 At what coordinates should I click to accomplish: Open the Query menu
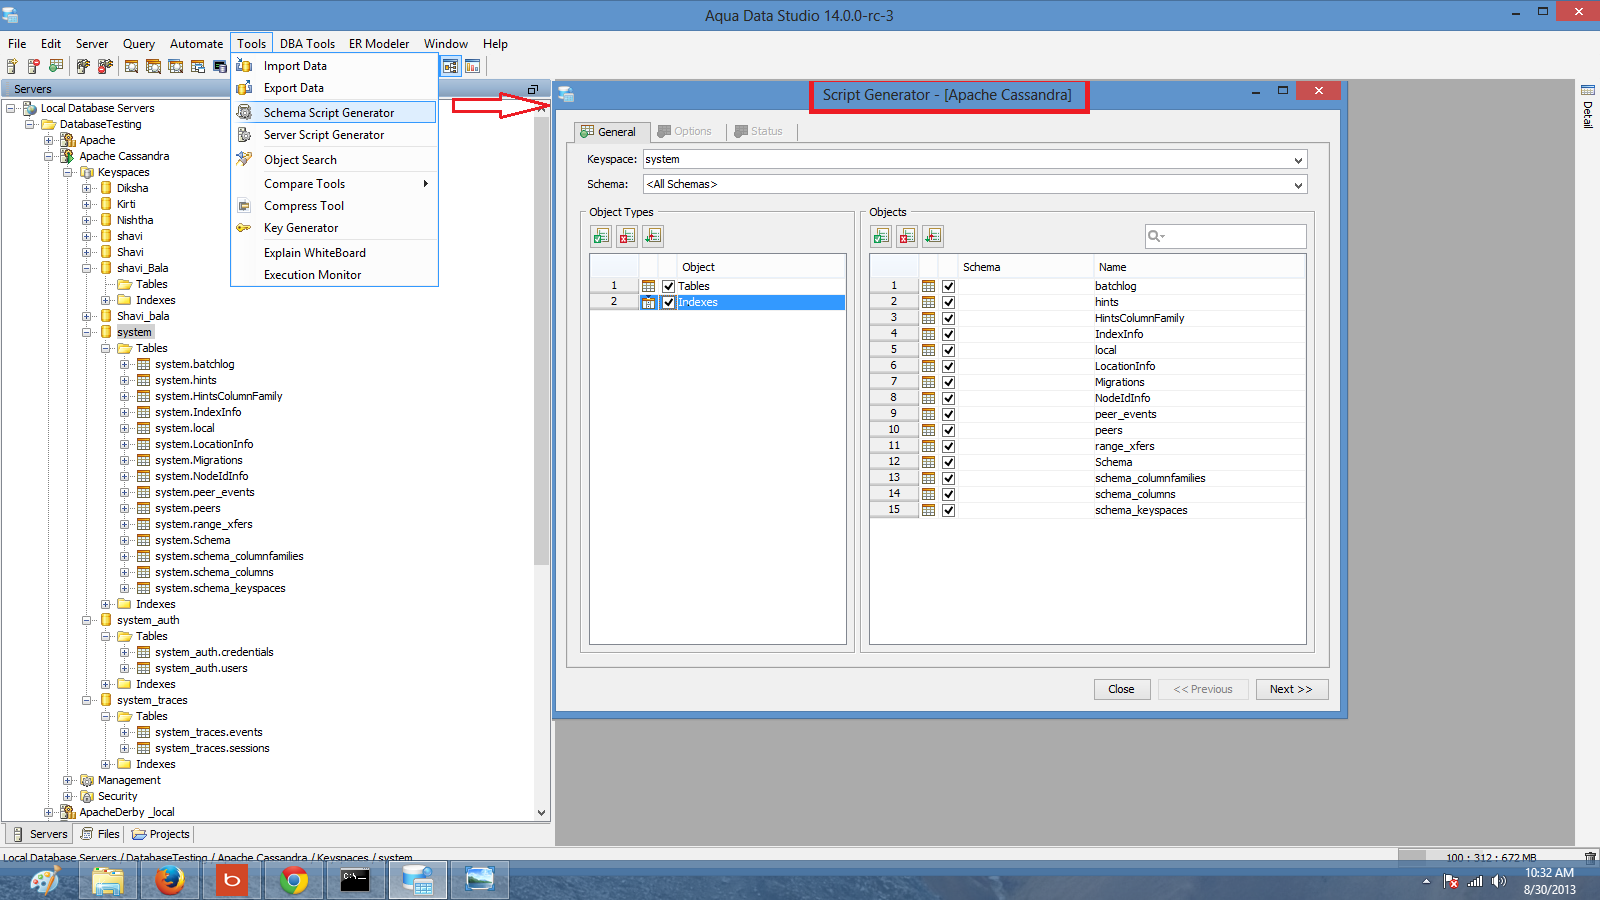[139, 43]
